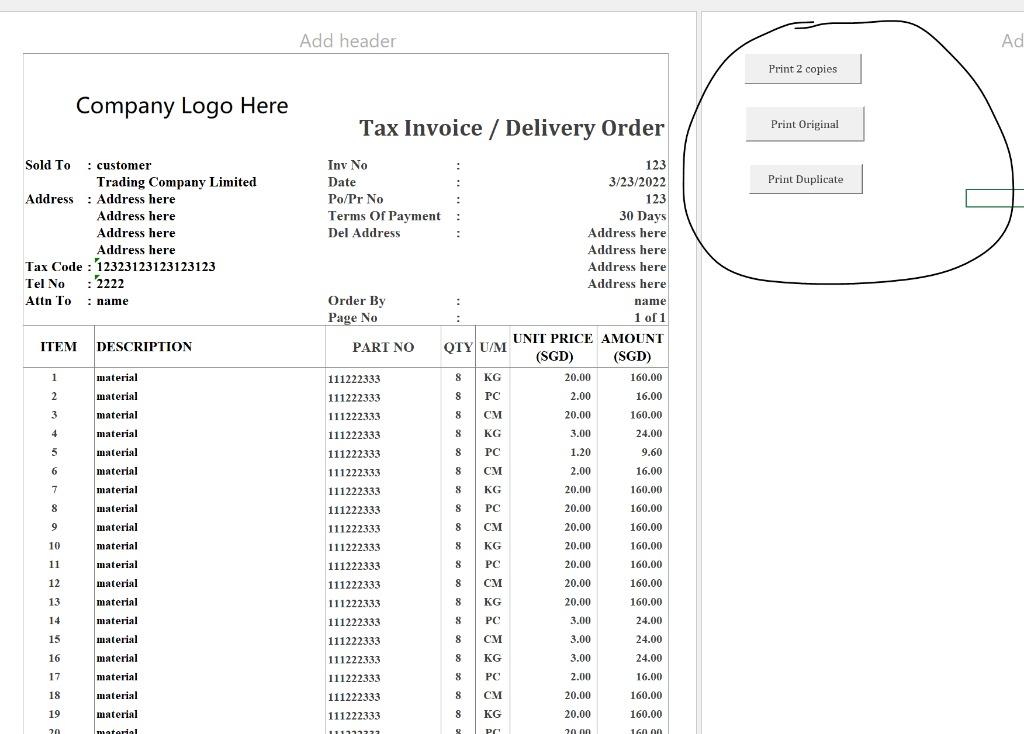1024x734 pixels.
Task: Select the Company Logo Here placeholder
Action: (x=182, y=105)
